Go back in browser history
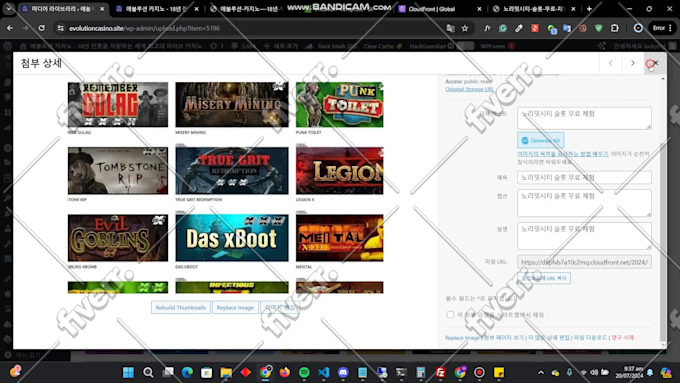The height and width of the screenshot is (383, 680). coord(10,28)
